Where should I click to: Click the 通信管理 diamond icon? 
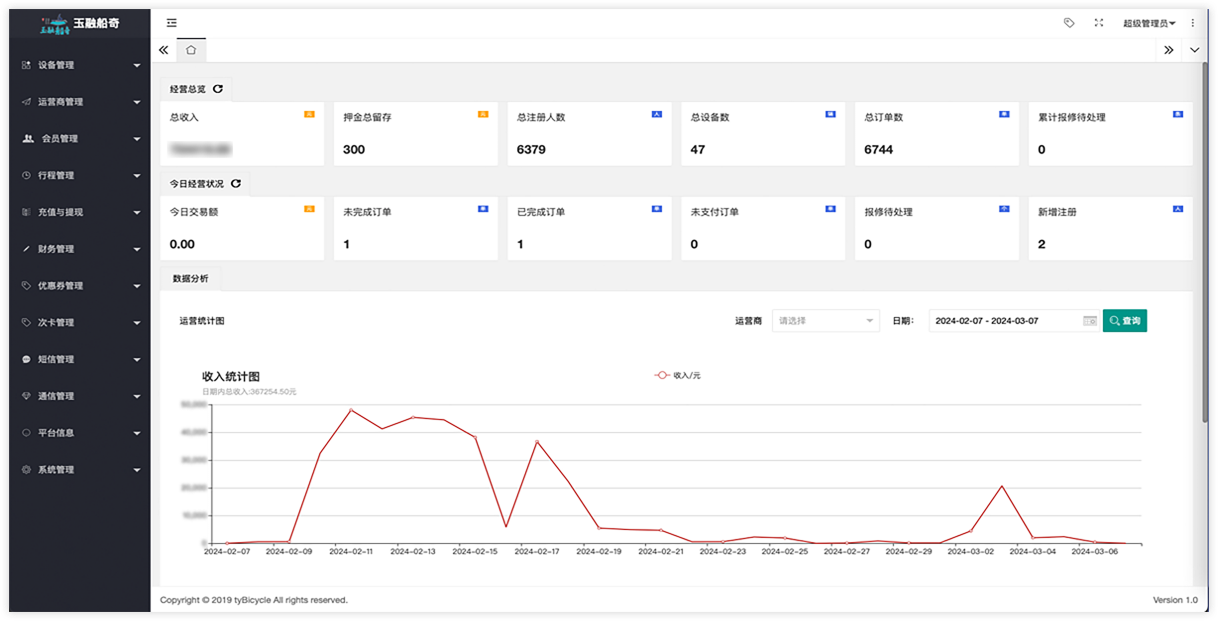(27, 396)
